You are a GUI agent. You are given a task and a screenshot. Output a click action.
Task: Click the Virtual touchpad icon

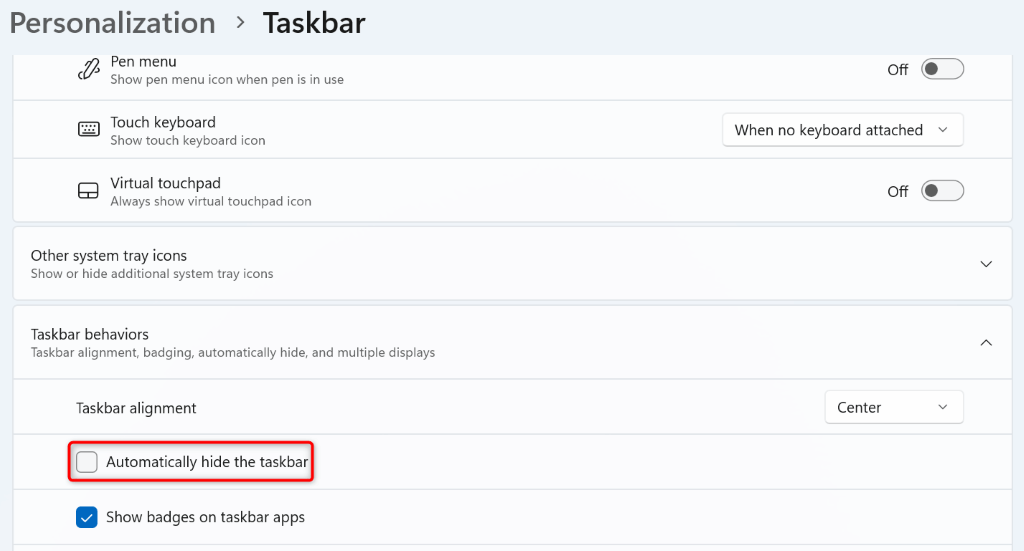(x=89, y=191)
